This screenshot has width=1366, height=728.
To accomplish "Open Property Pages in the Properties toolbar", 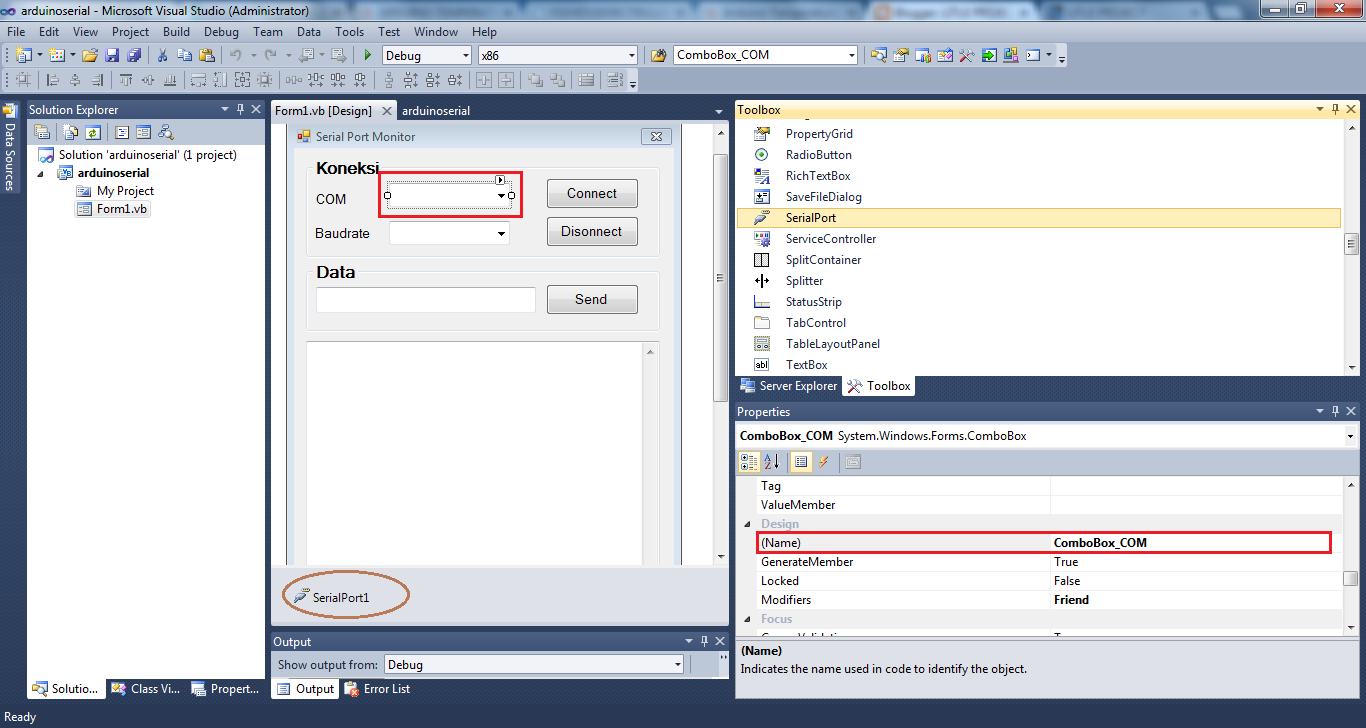I will tap(853, 462).
